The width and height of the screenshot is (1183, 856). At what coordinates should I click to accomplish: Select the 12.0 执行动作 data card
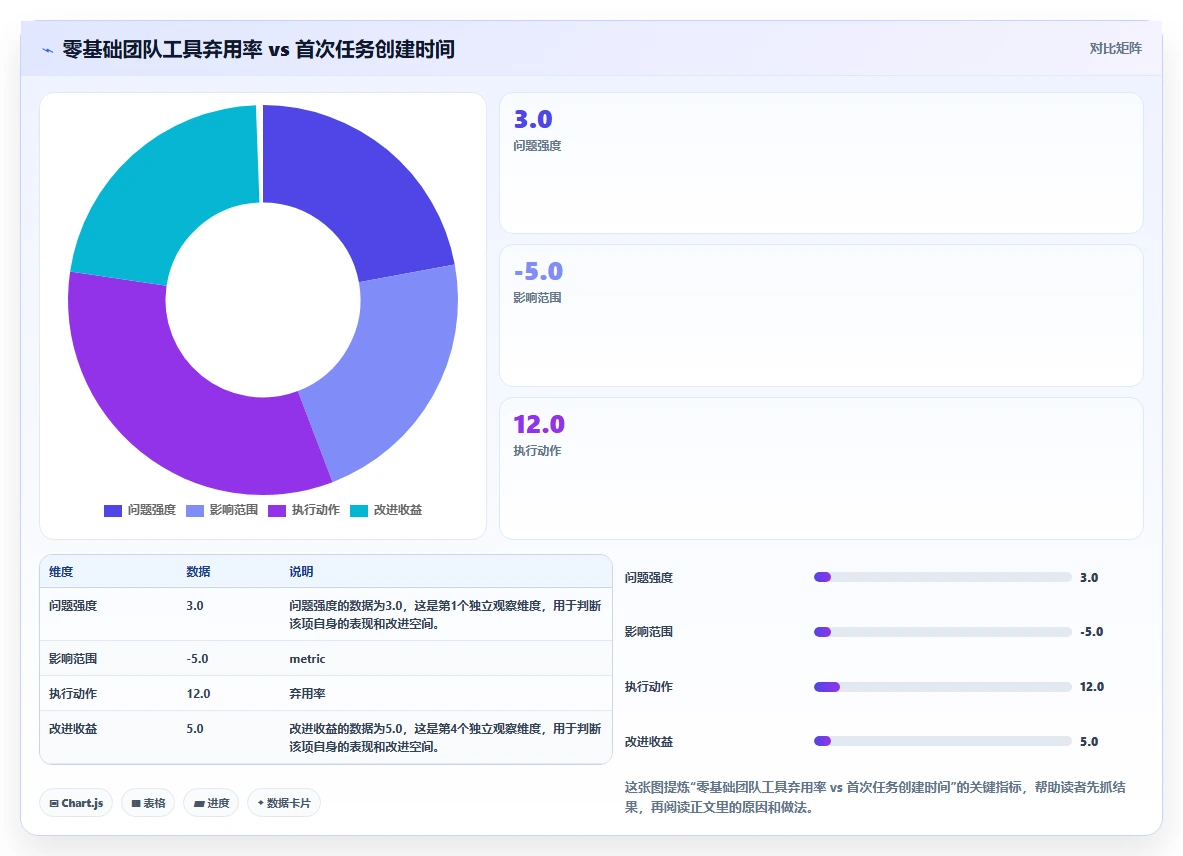(x=821, y=468)
